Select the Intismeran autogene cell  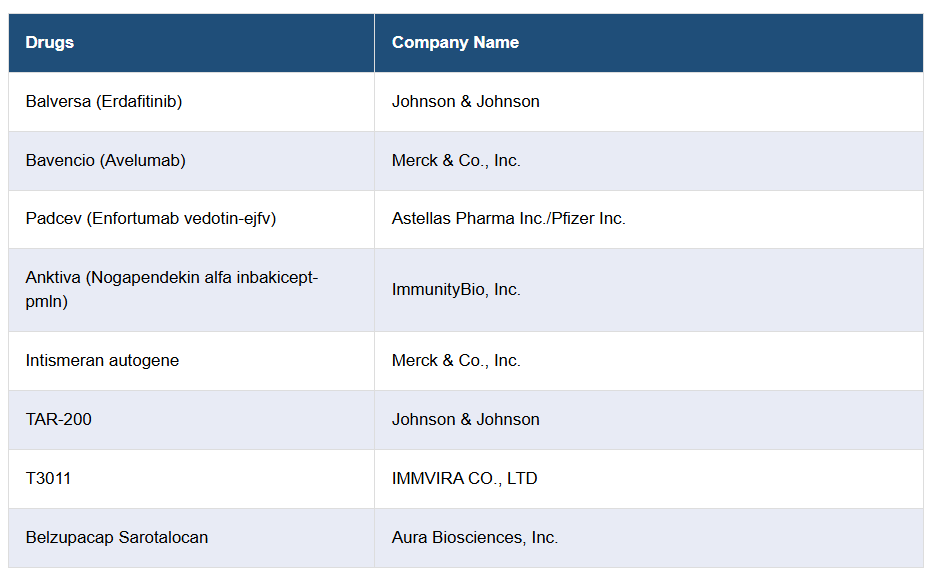(x=103, y=361)
